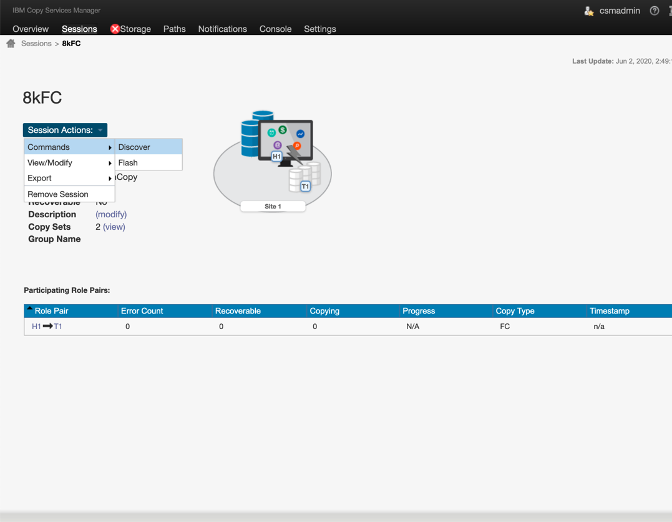Click the IBM Copy Services Manager title
The height and width of the screenshot is (522, 672).
56,10
